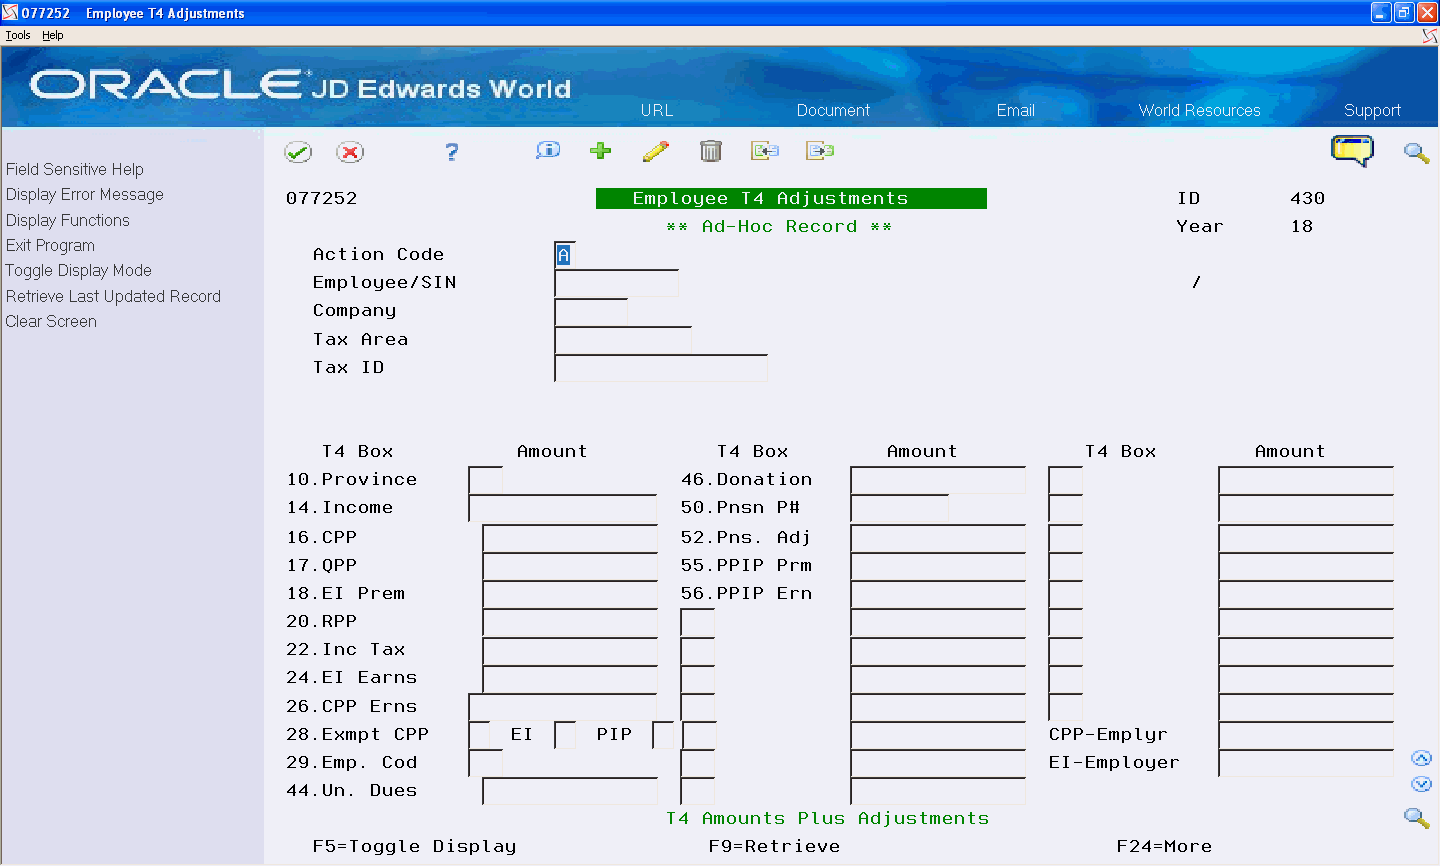Choose Exit Program in the sidebar
The height and width of the screenshot is (866, 1440).
[x=50, y=245]
